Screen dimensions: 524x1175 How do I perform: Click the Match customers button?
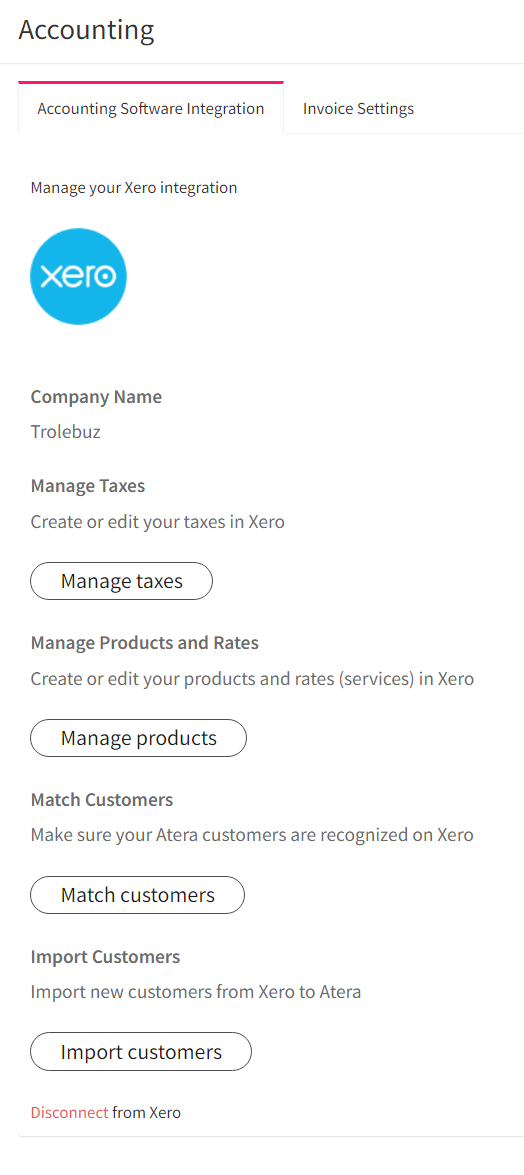pyautogui.click(x=137, y=895)
